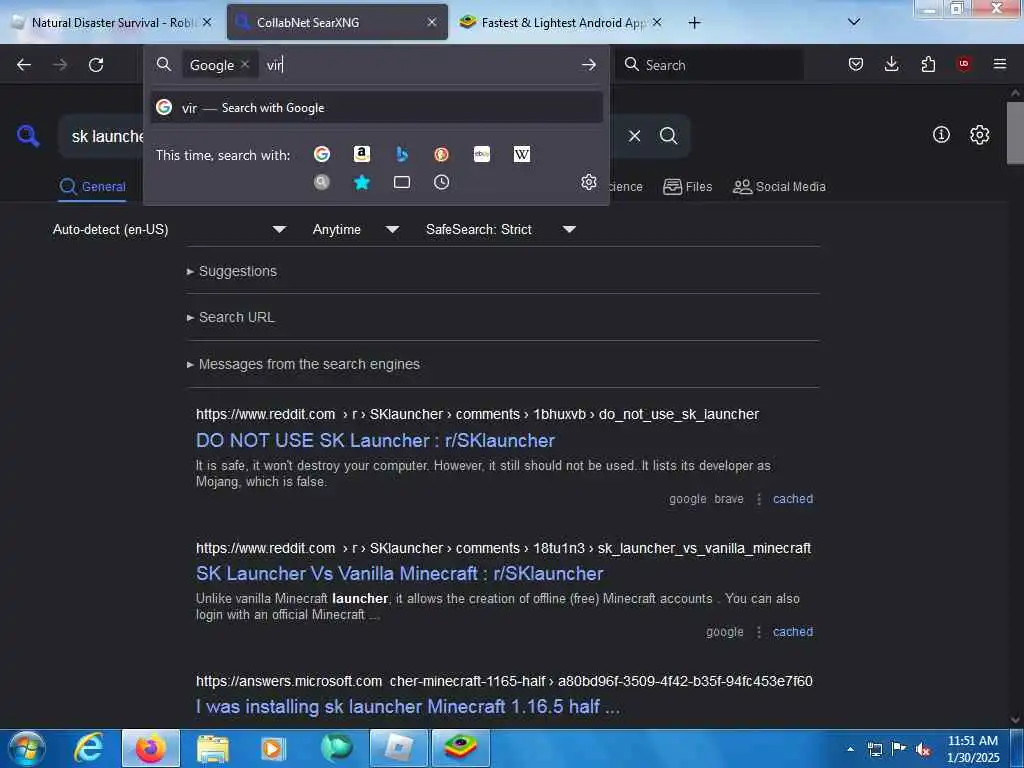
Task: List all tabs dropdown arrow
Action: [854, 22]
